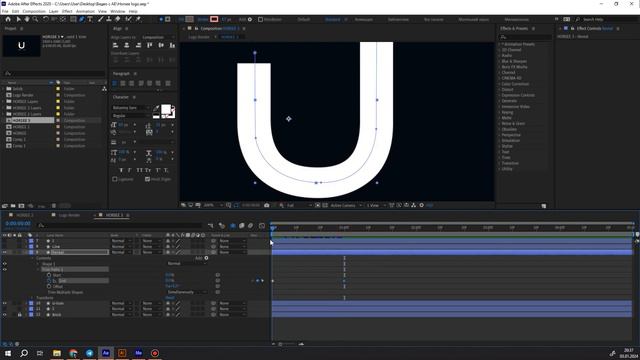Click the red stroke color swatch in toolbar

pyautogui.click(x=214, y=19)
